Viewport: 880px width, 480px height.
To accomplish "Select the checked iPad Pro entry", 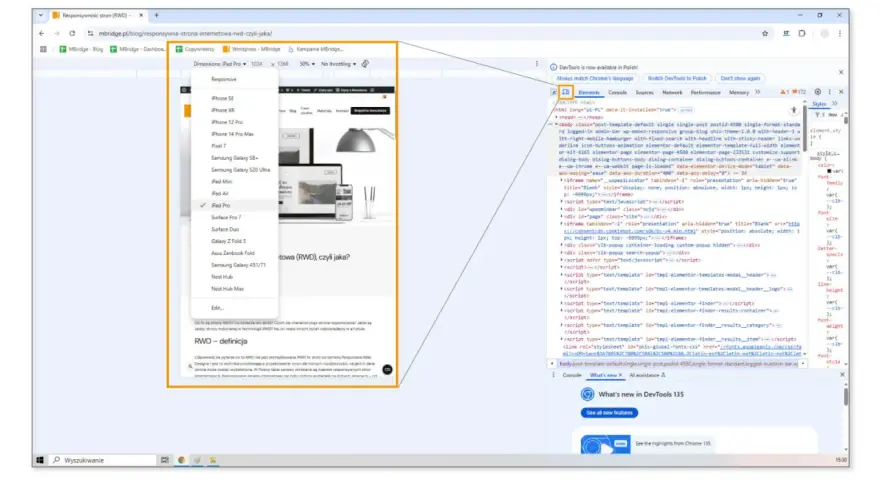I will click(235, 205).
